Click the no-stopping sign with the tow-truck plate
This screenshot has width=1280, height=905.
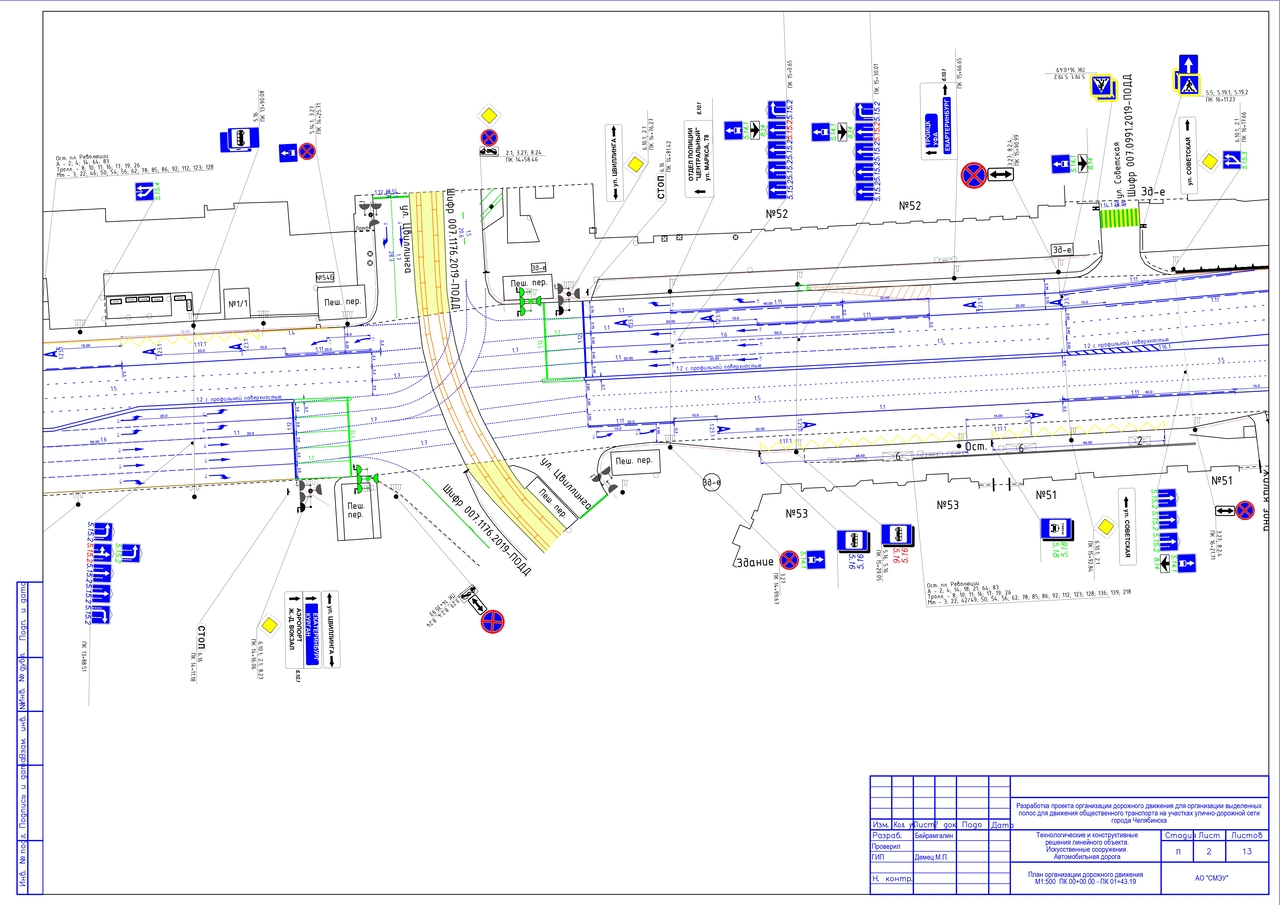488,138
